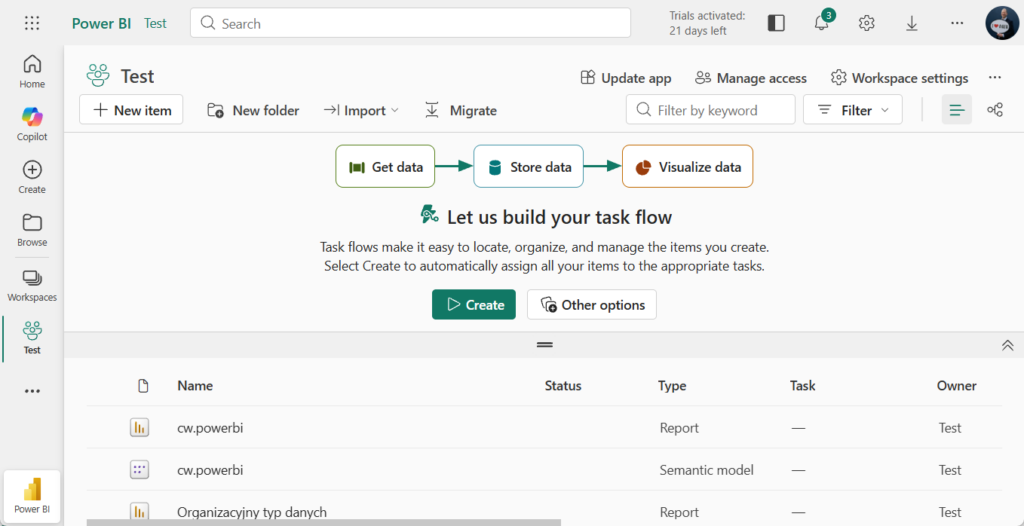Select the Test workspace in sidebar
This screenshot has width=1024, height=526.
point(32,338)
